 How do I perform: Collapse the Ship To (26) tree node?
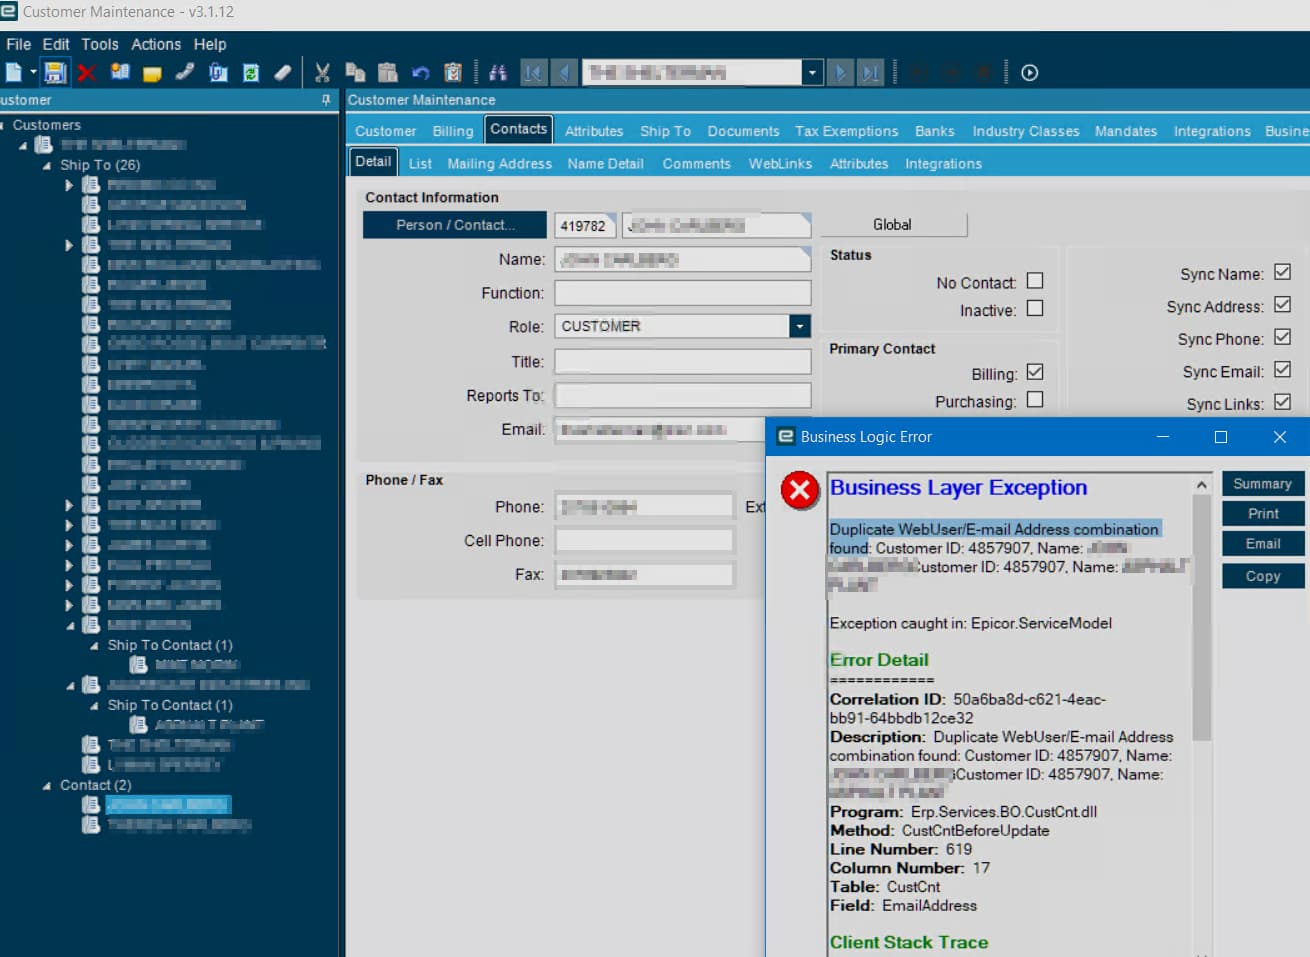(46, 165)
